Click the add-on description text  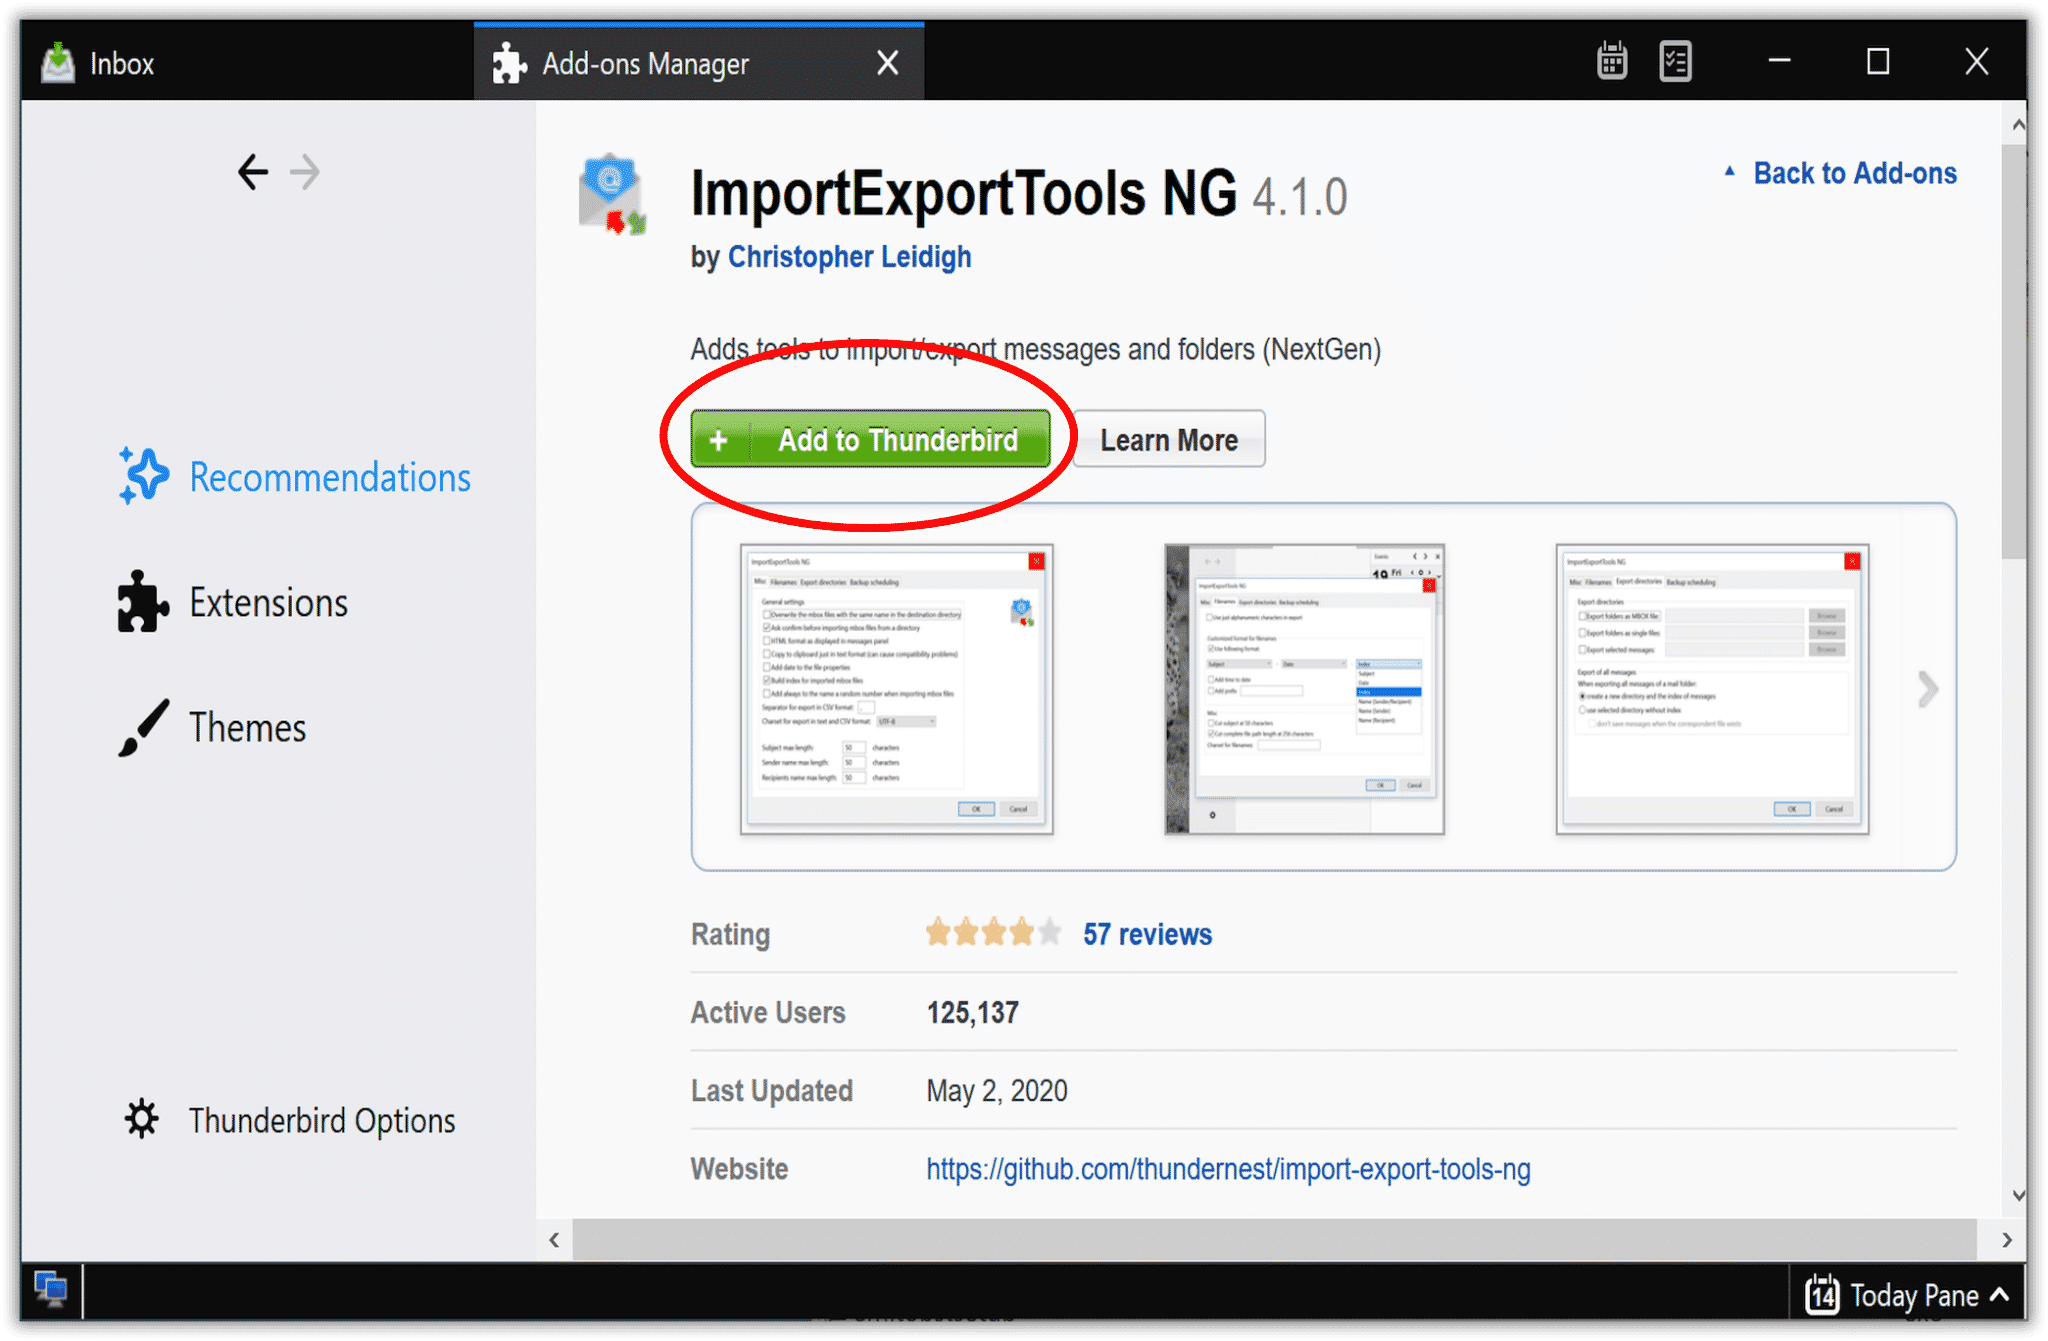click(1035, 349)
